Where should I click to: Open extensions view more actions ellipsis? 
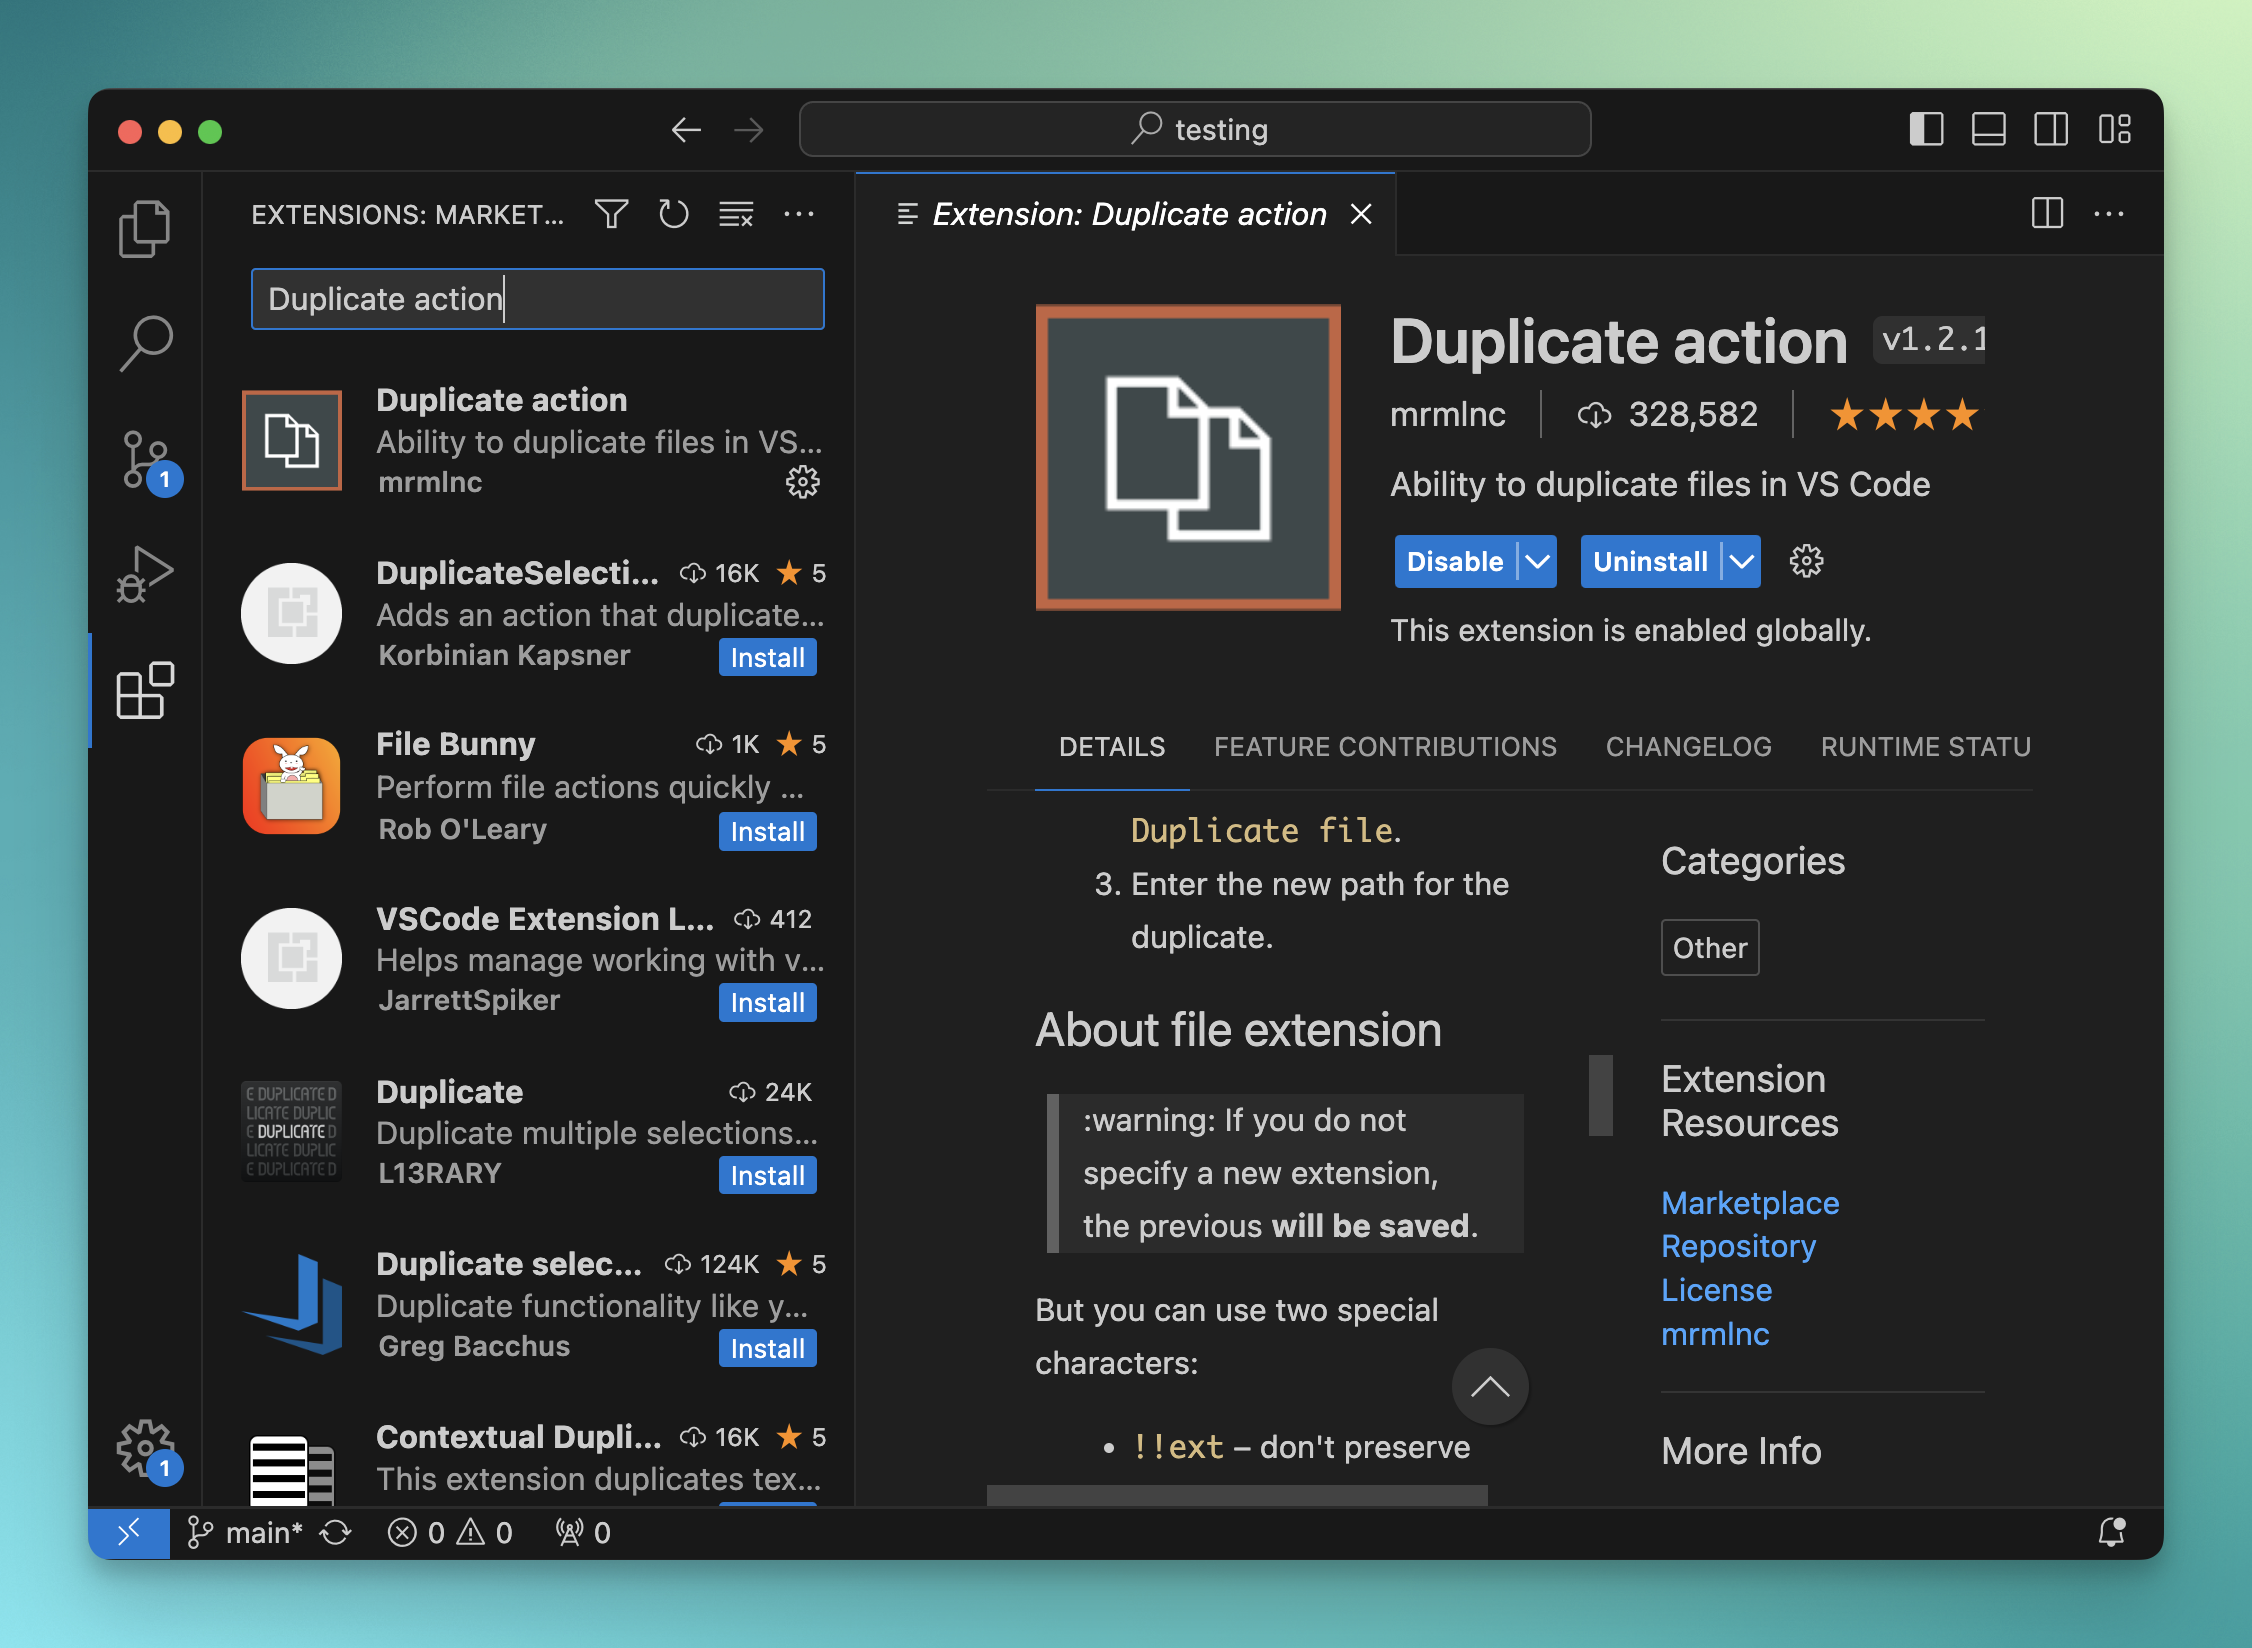[798, 214]
